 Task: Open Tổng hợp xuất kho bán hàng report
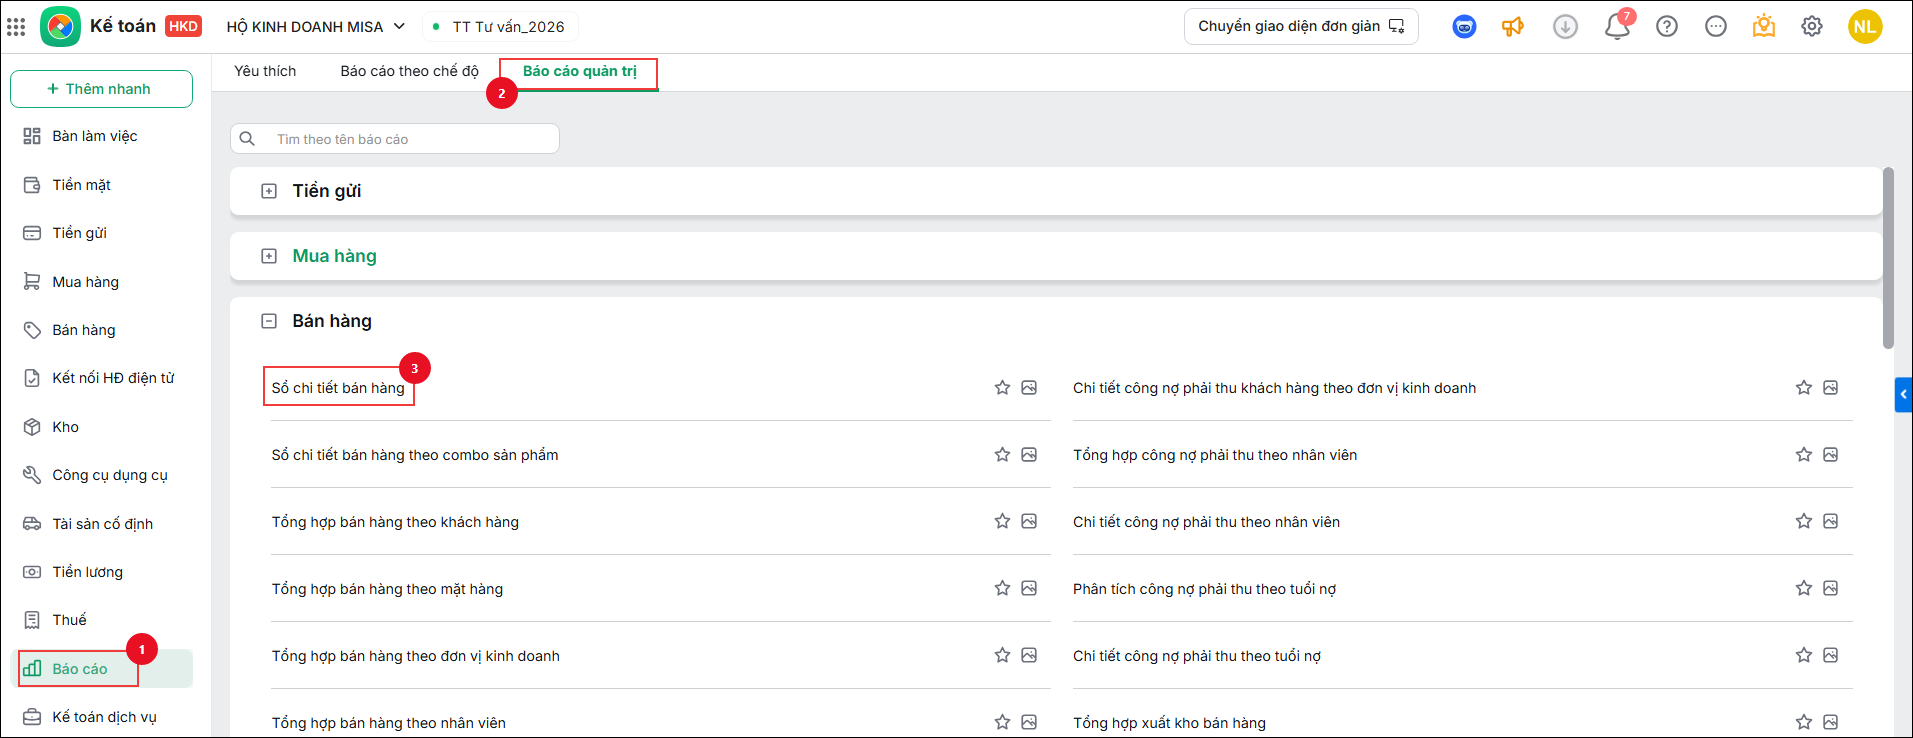tap(1169, 723)
